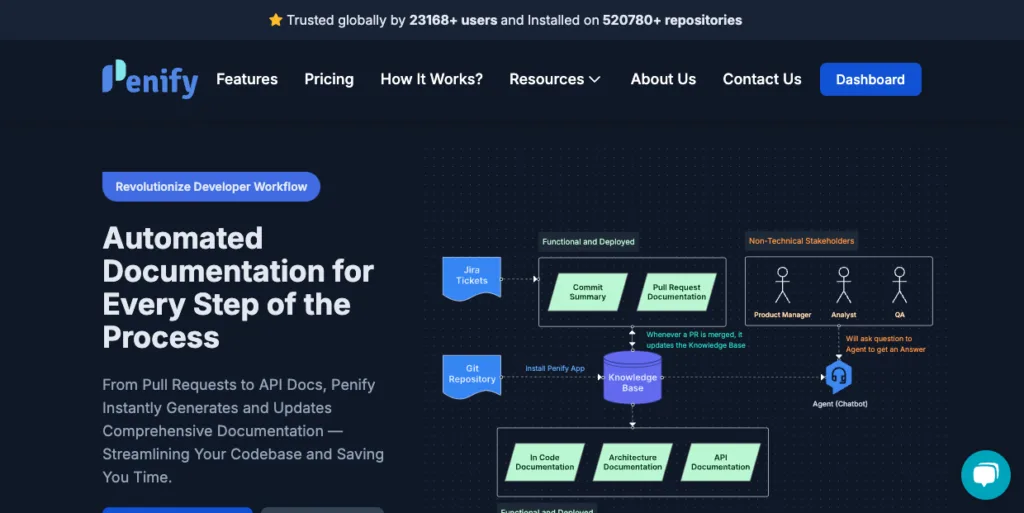Screen dimensions: 1024x513
Task: Click the Architecture Documentation box
Action: 632,462
